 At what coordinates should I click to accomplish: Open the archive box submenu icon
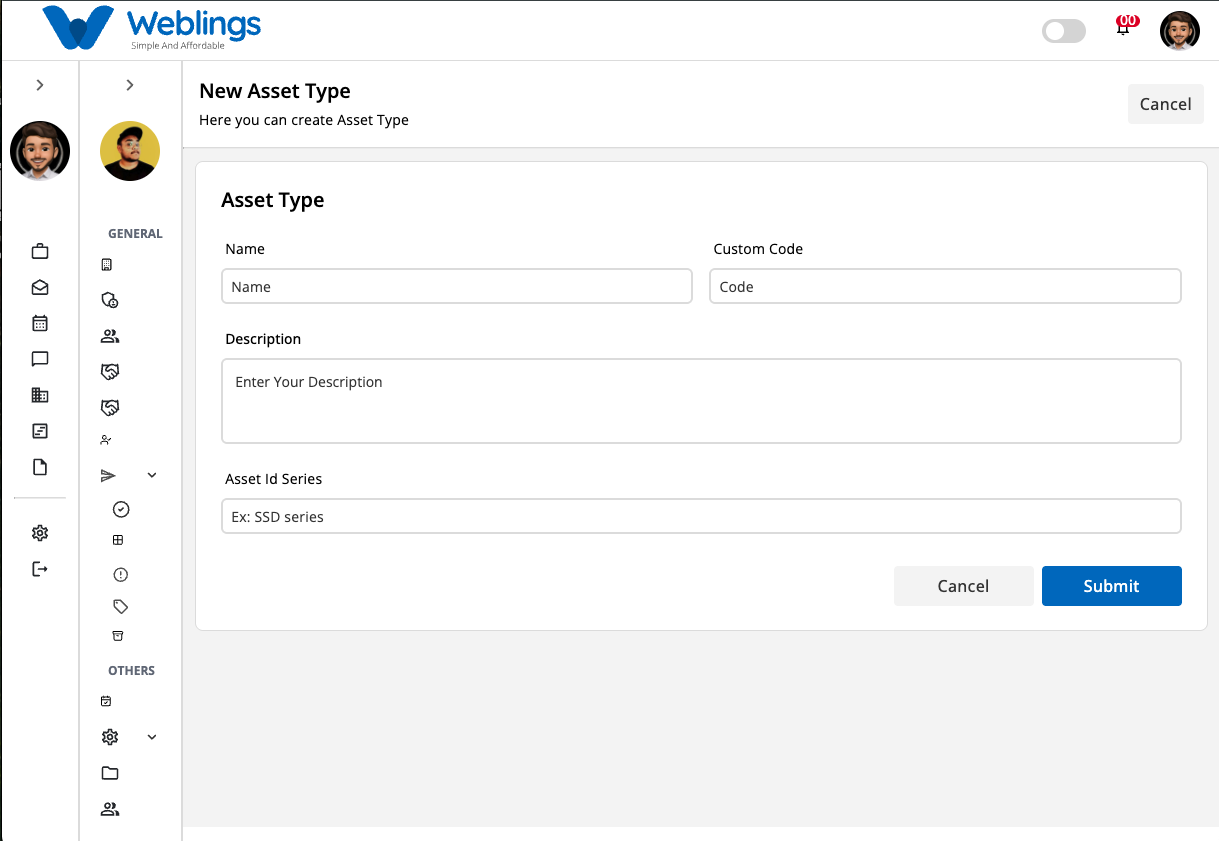coord(118,636)
